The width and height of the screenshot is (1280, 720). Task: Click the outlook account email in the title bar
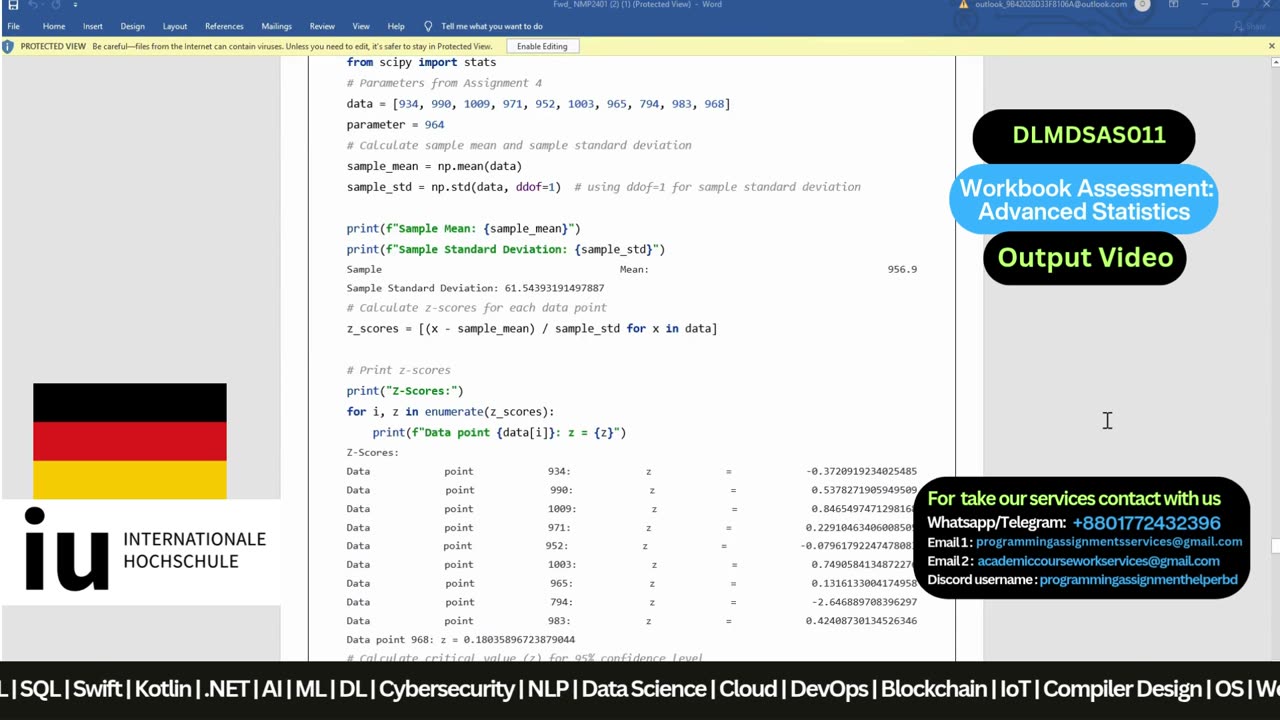(x=1051, y=5)
